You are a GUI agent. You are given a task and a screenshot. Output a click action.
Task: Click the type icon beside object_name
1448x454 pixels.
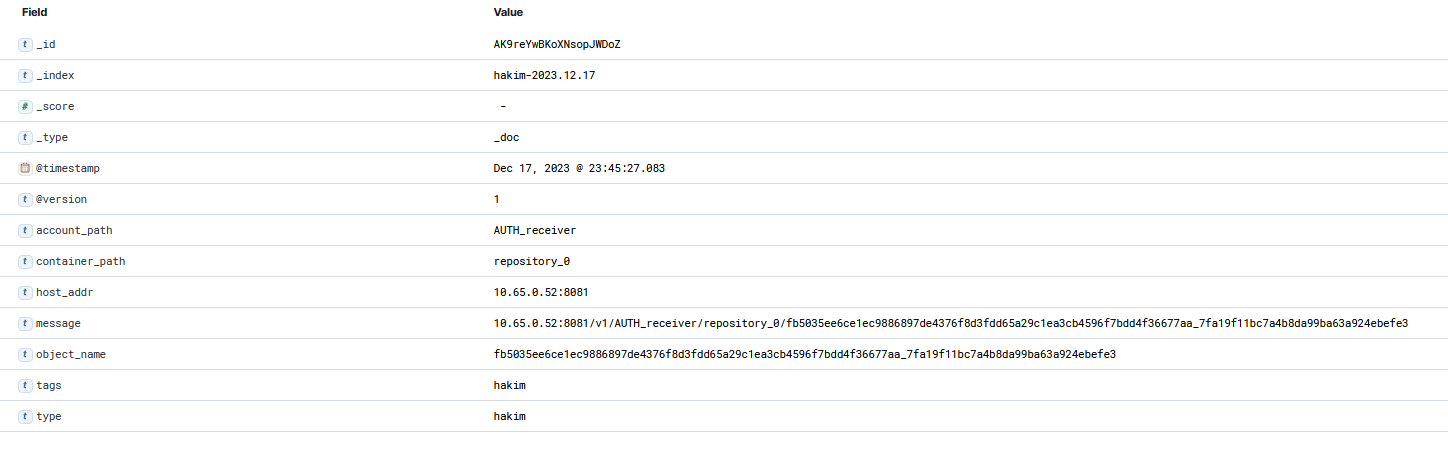[x=25, y=355]
